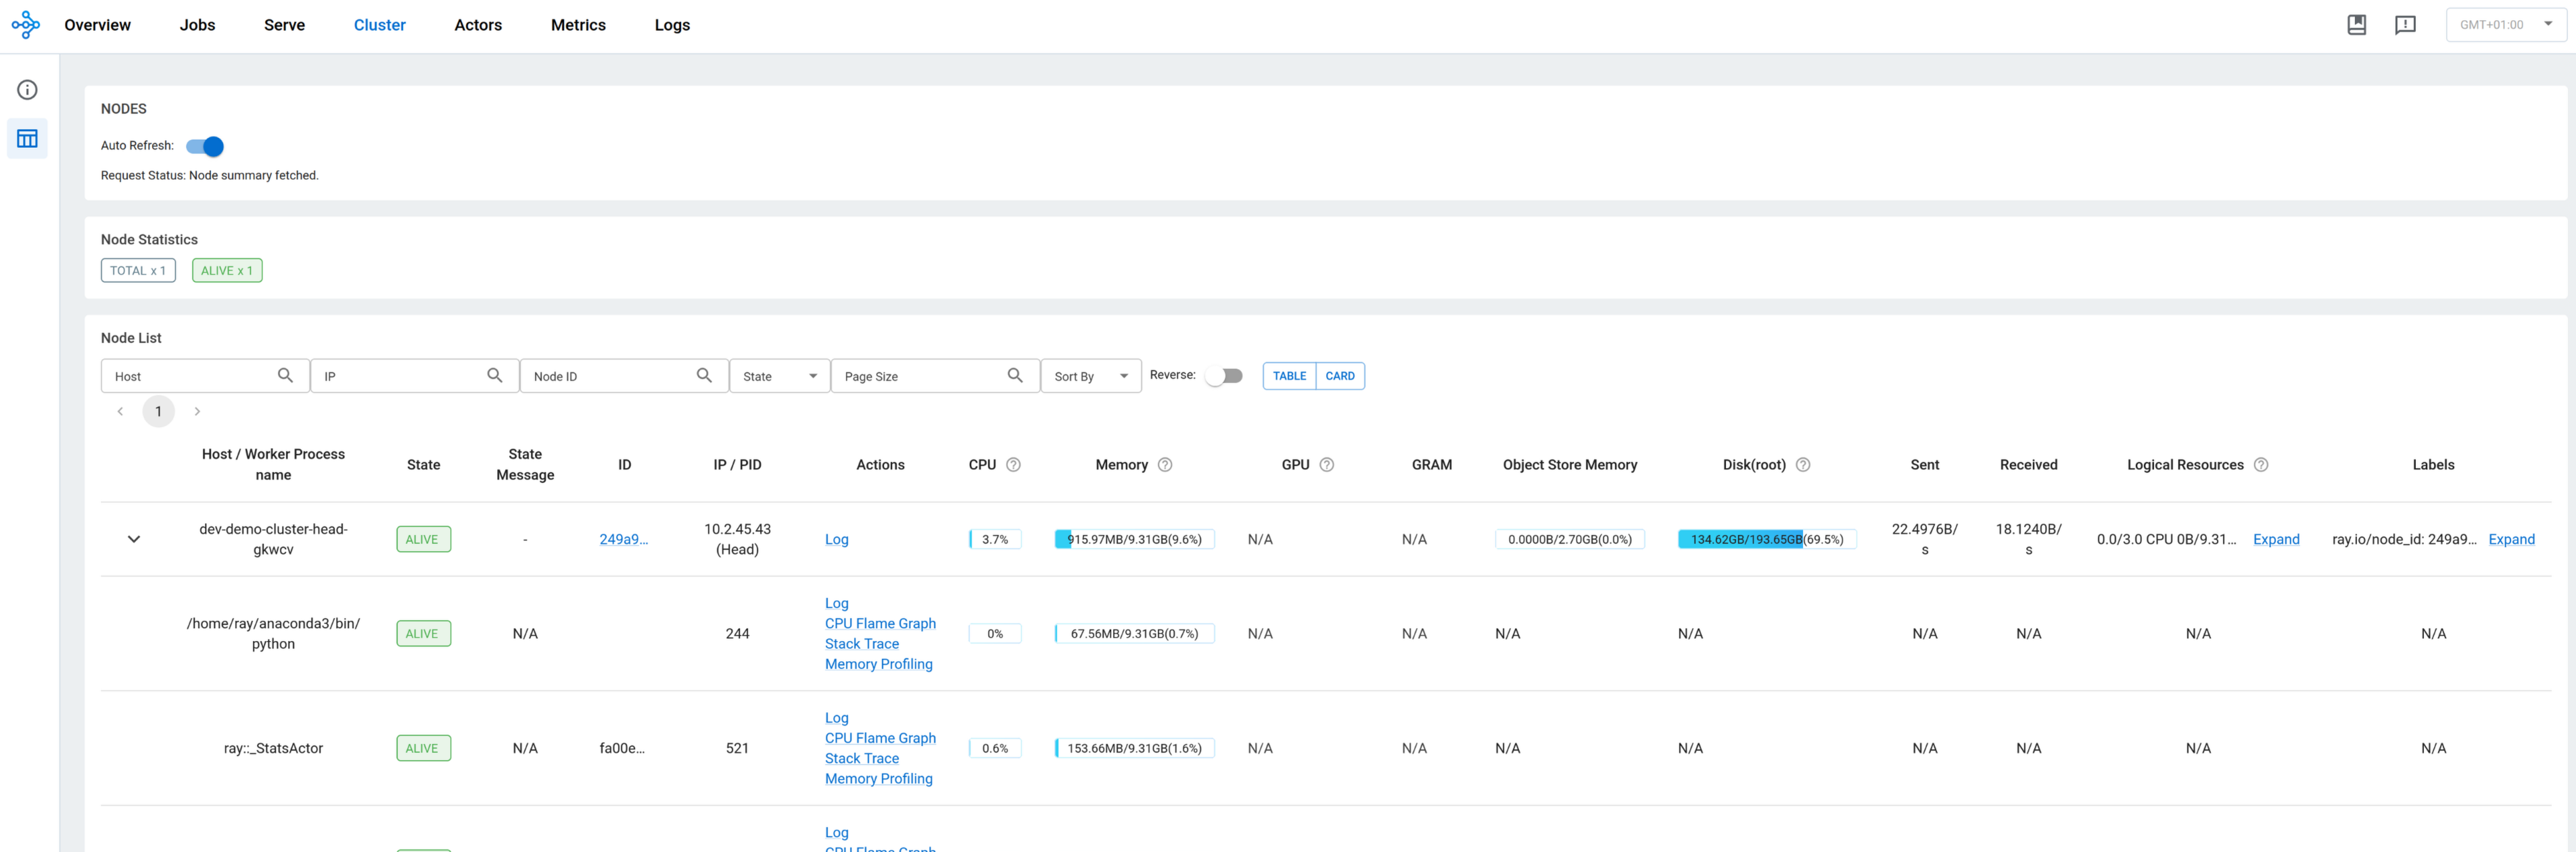Image resolution: width=2576 pixels, height=852 pixels.
Task: Click the info circle sidebar icon
Action: click(x=27, y=90)
